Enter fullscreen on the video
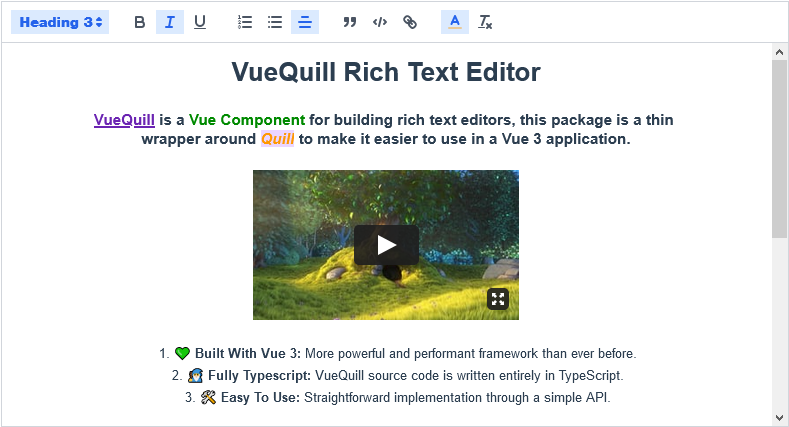This screenshot has height=427, width=789. pyautogui.click(x=498, y=299)
